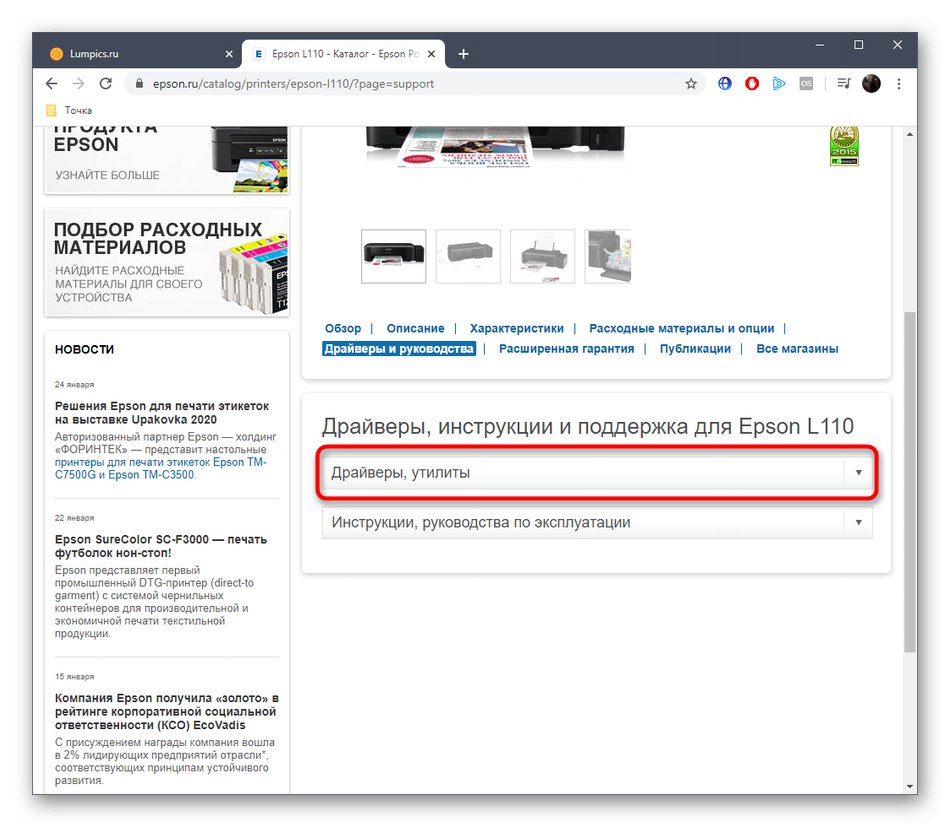The height and width of the screenshot is (827, 950).
Task: Click the blue video downloader extension icon
Action: pos(779,84)
